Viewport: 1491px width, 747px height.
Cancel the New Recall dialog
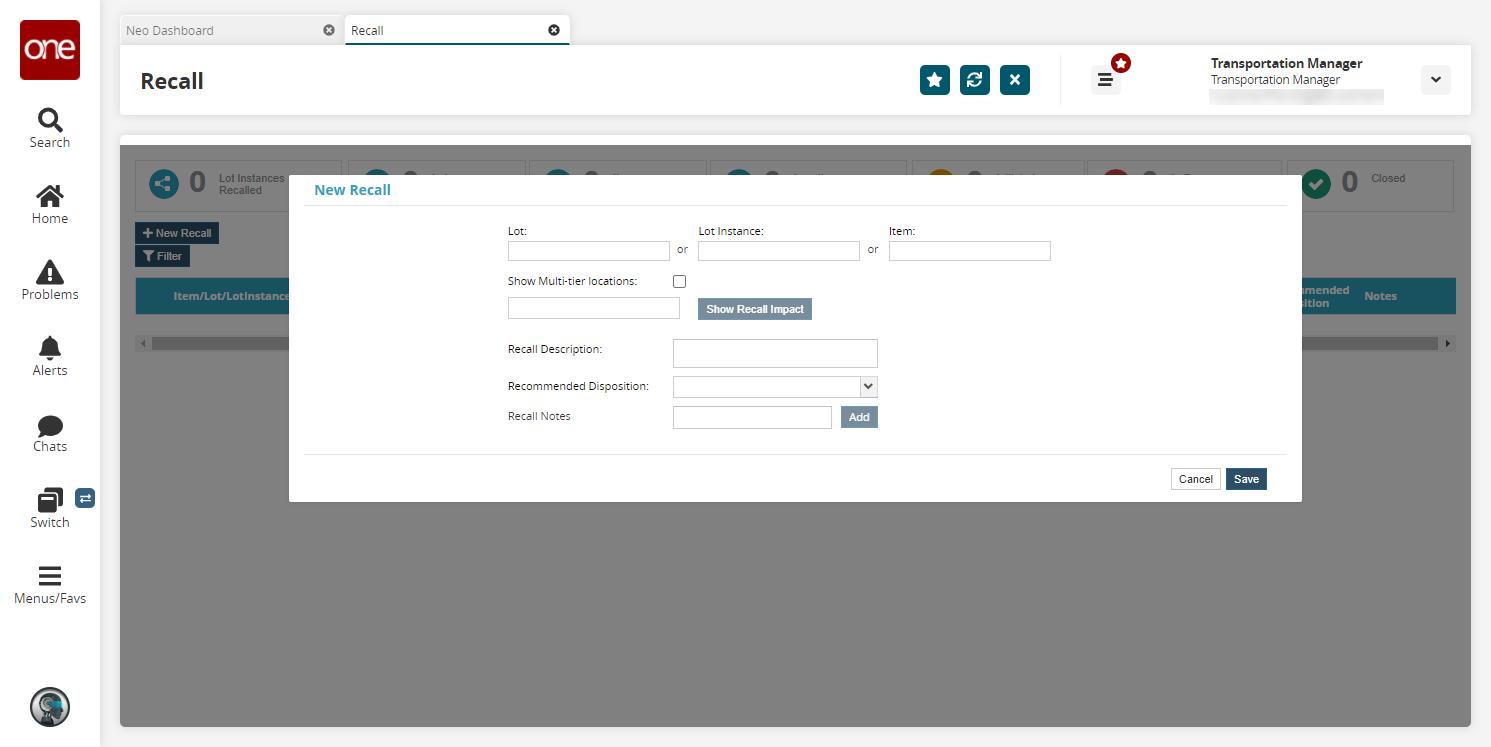coord(1195,479)
